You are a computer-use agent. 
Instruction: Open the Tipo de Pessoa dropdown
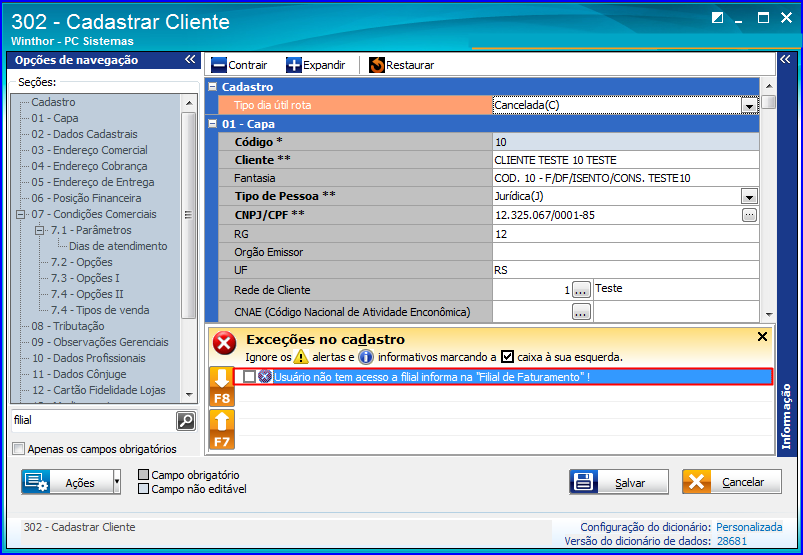click(x=749, y=197)
